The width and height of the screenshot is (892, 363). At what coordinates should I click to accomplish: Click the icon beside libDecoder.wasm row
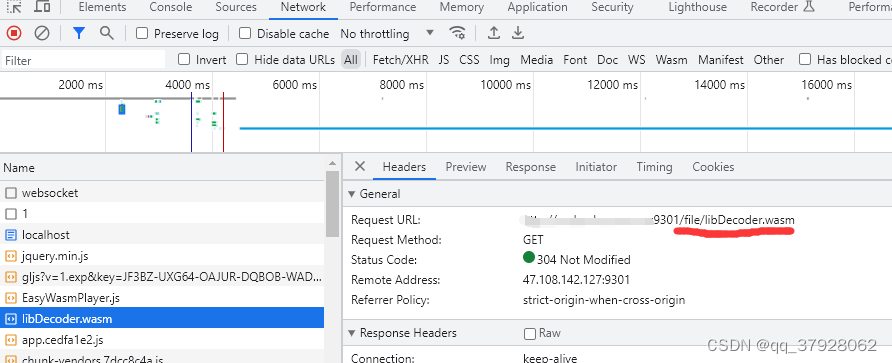click(11, 319)
